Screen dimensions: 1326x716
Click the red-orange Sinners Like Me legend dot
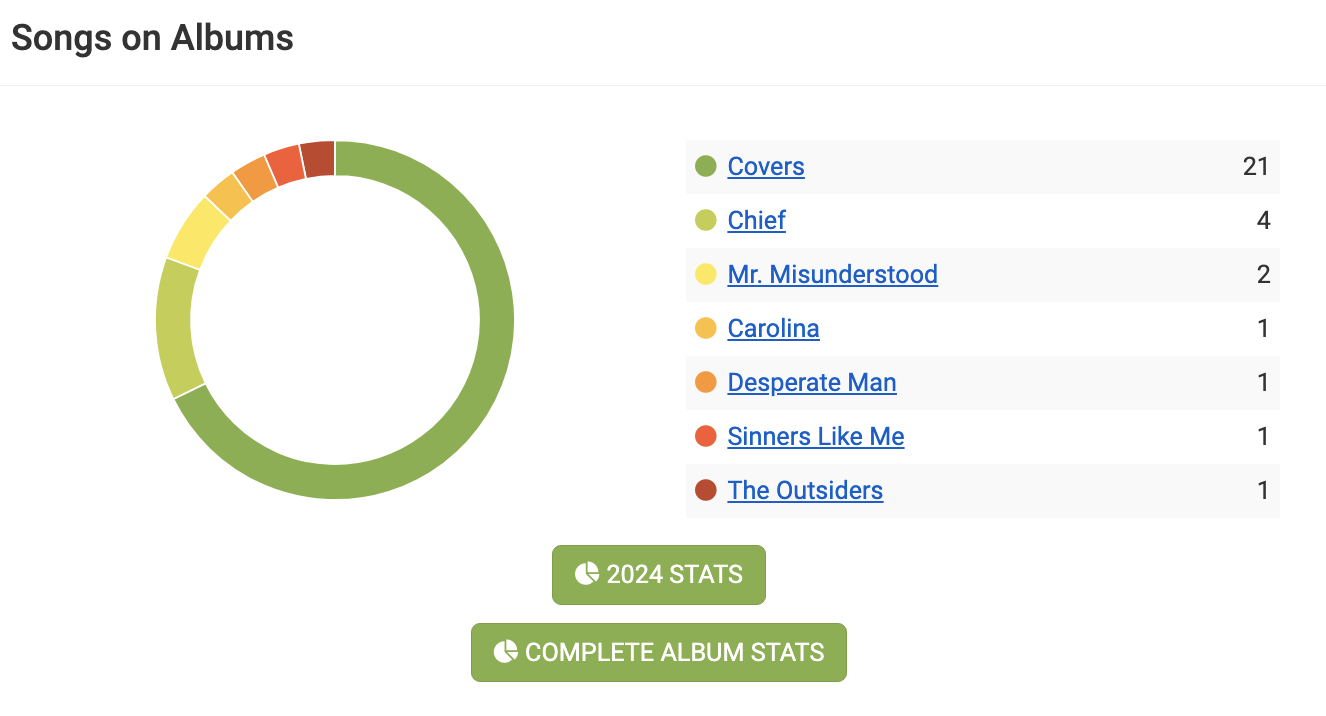[x=706, y=437]
